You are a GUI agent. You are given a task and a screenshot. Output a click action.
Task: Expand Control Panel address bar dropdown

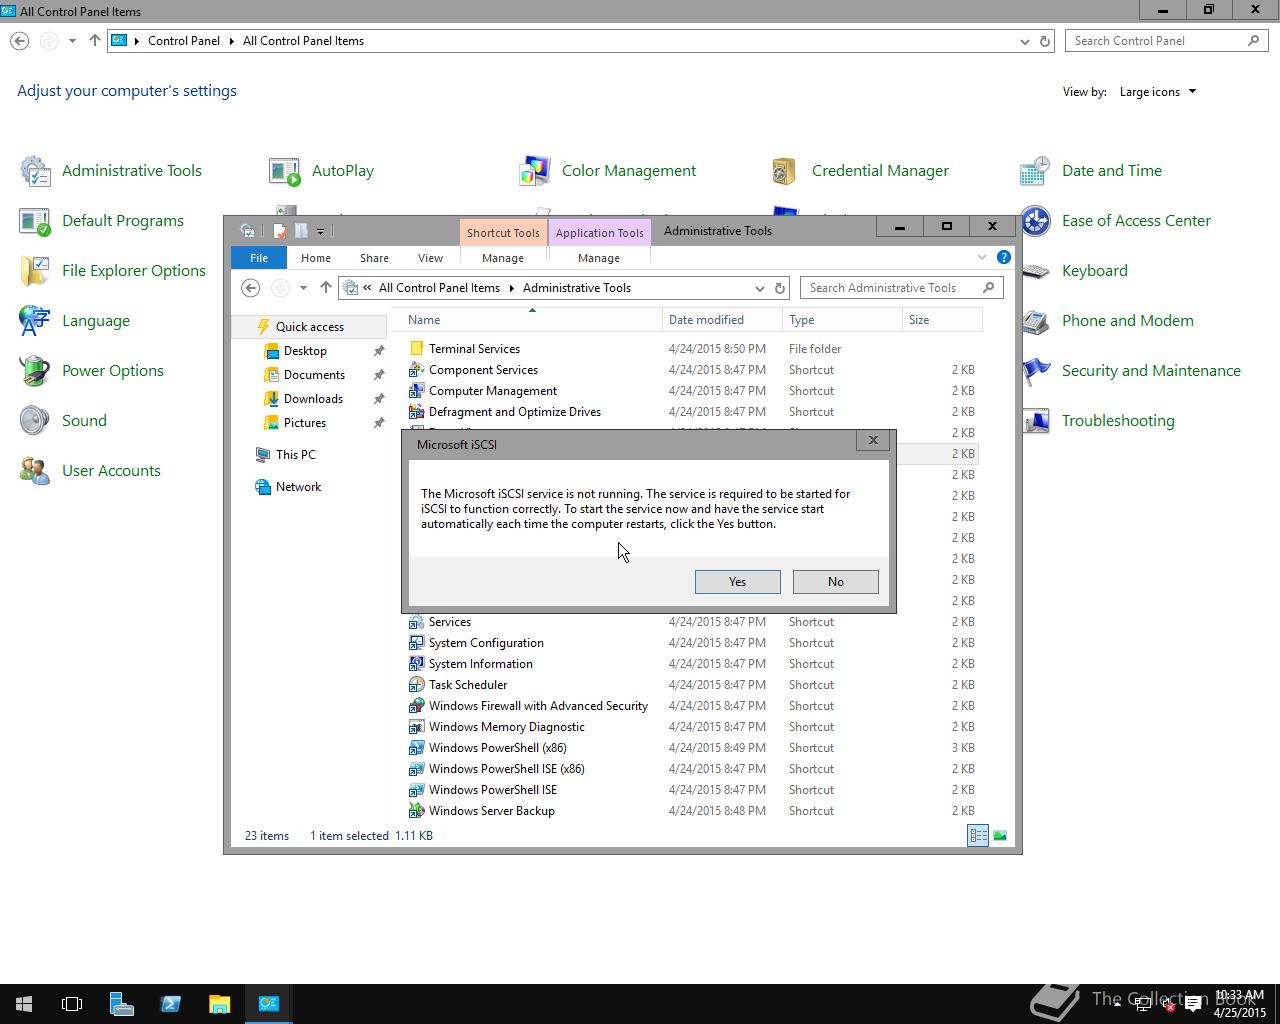[1024, 41]
